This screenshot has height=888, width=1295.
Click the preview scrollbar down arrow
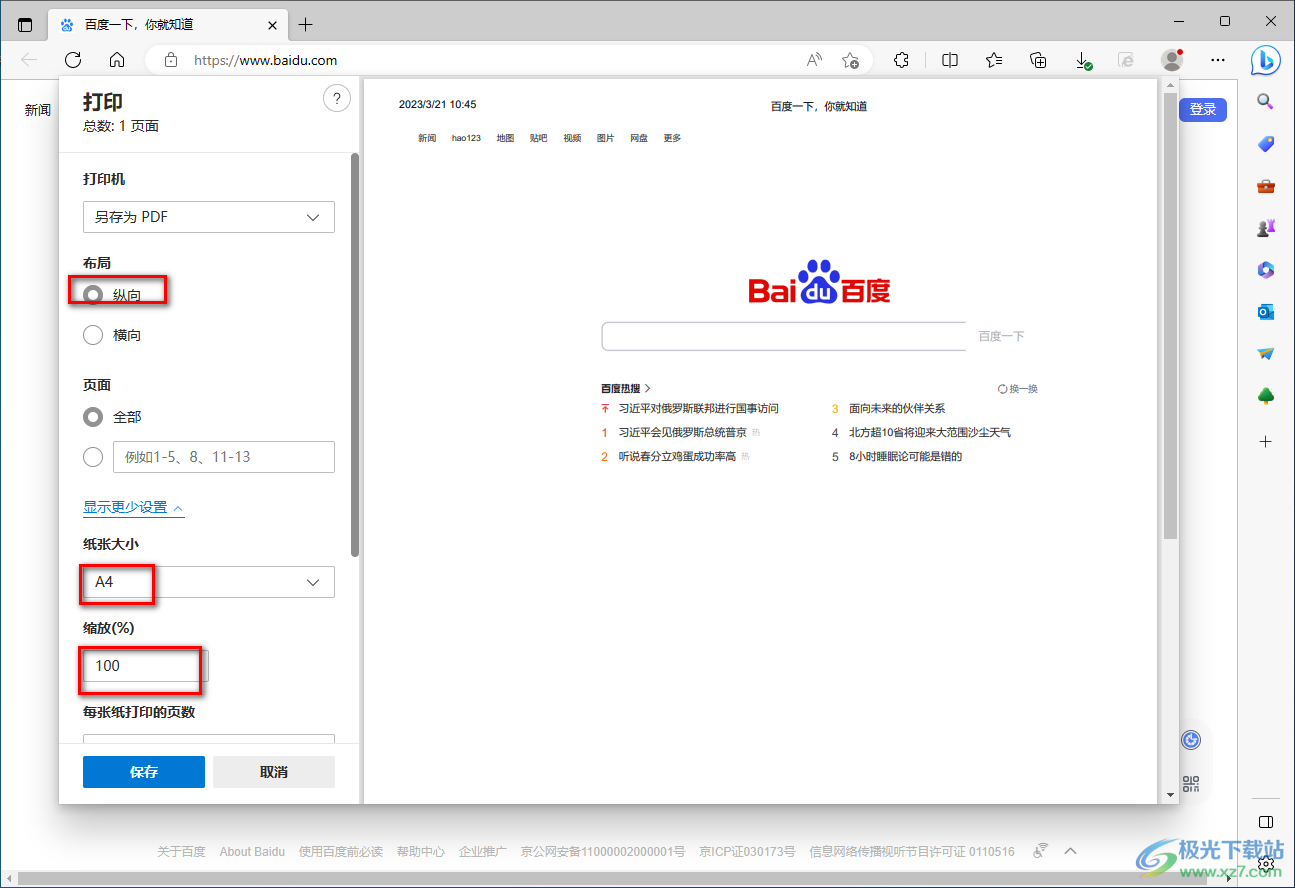tap(1171, 795)
